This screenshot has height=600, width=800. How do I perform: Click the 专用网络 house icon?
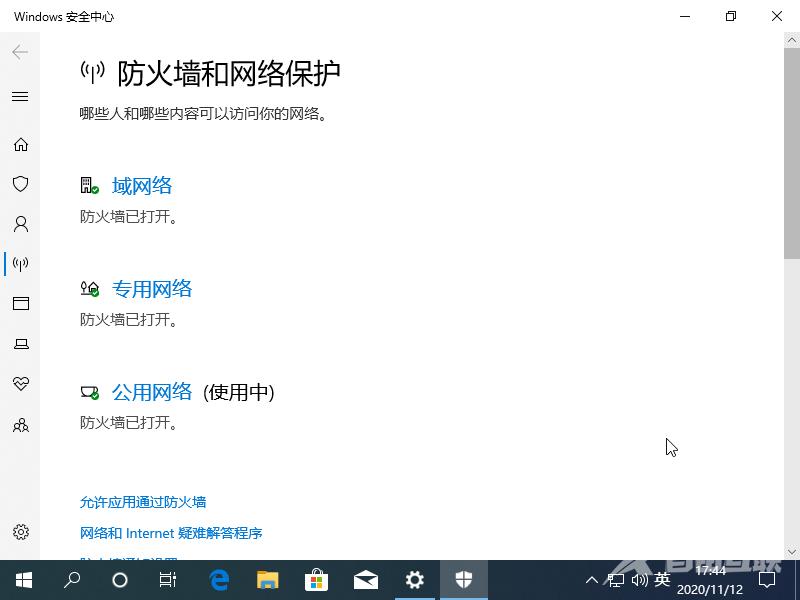(x=89, y=289)
